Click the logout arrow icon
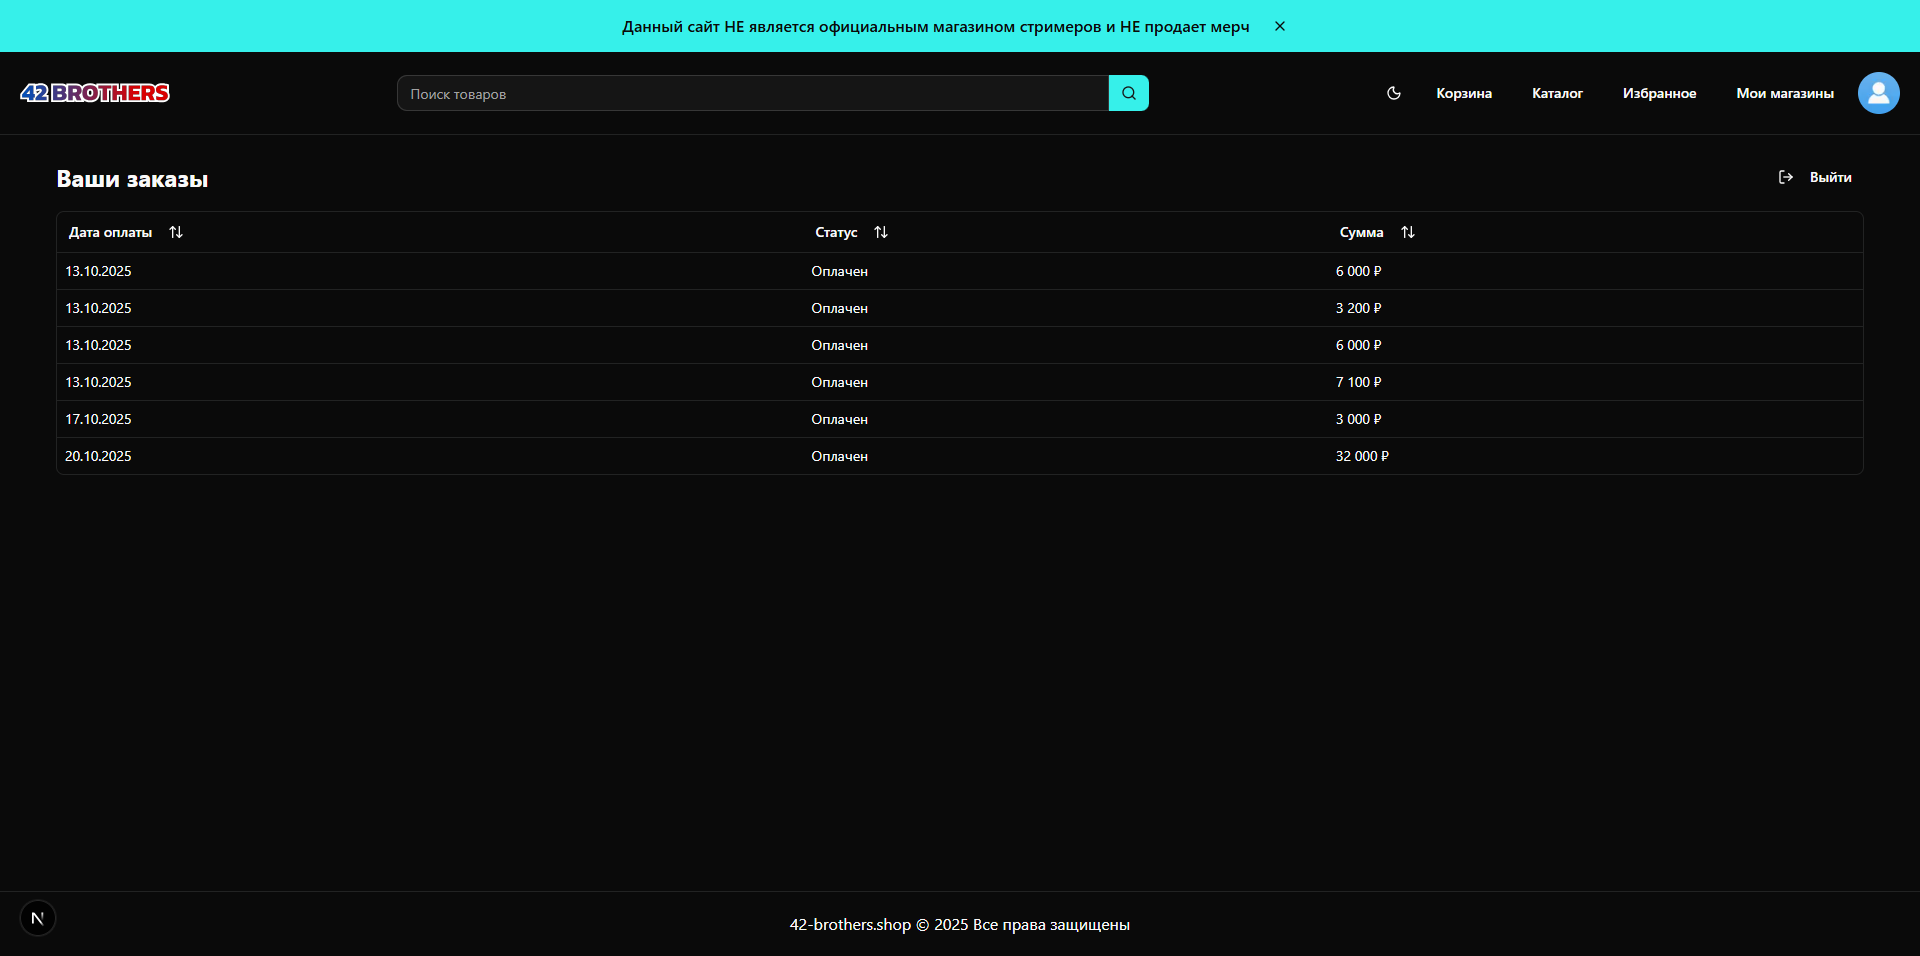The width and height of the screenshot is (1920, 956). tap(1786, 177)
